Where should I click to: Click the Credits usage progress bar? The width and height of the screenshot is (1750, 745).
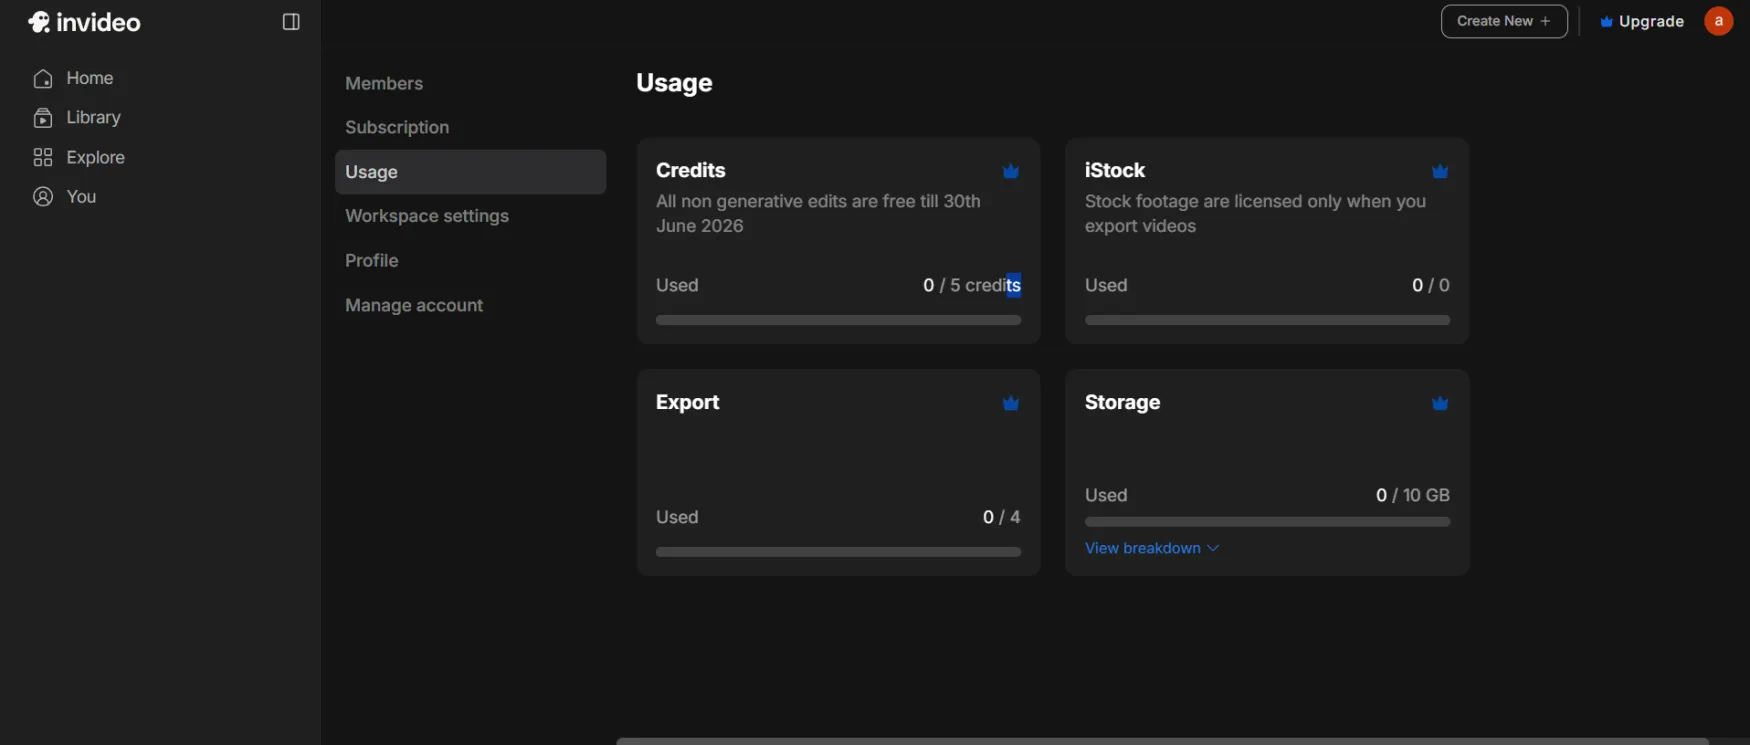(x=838, y=320)
